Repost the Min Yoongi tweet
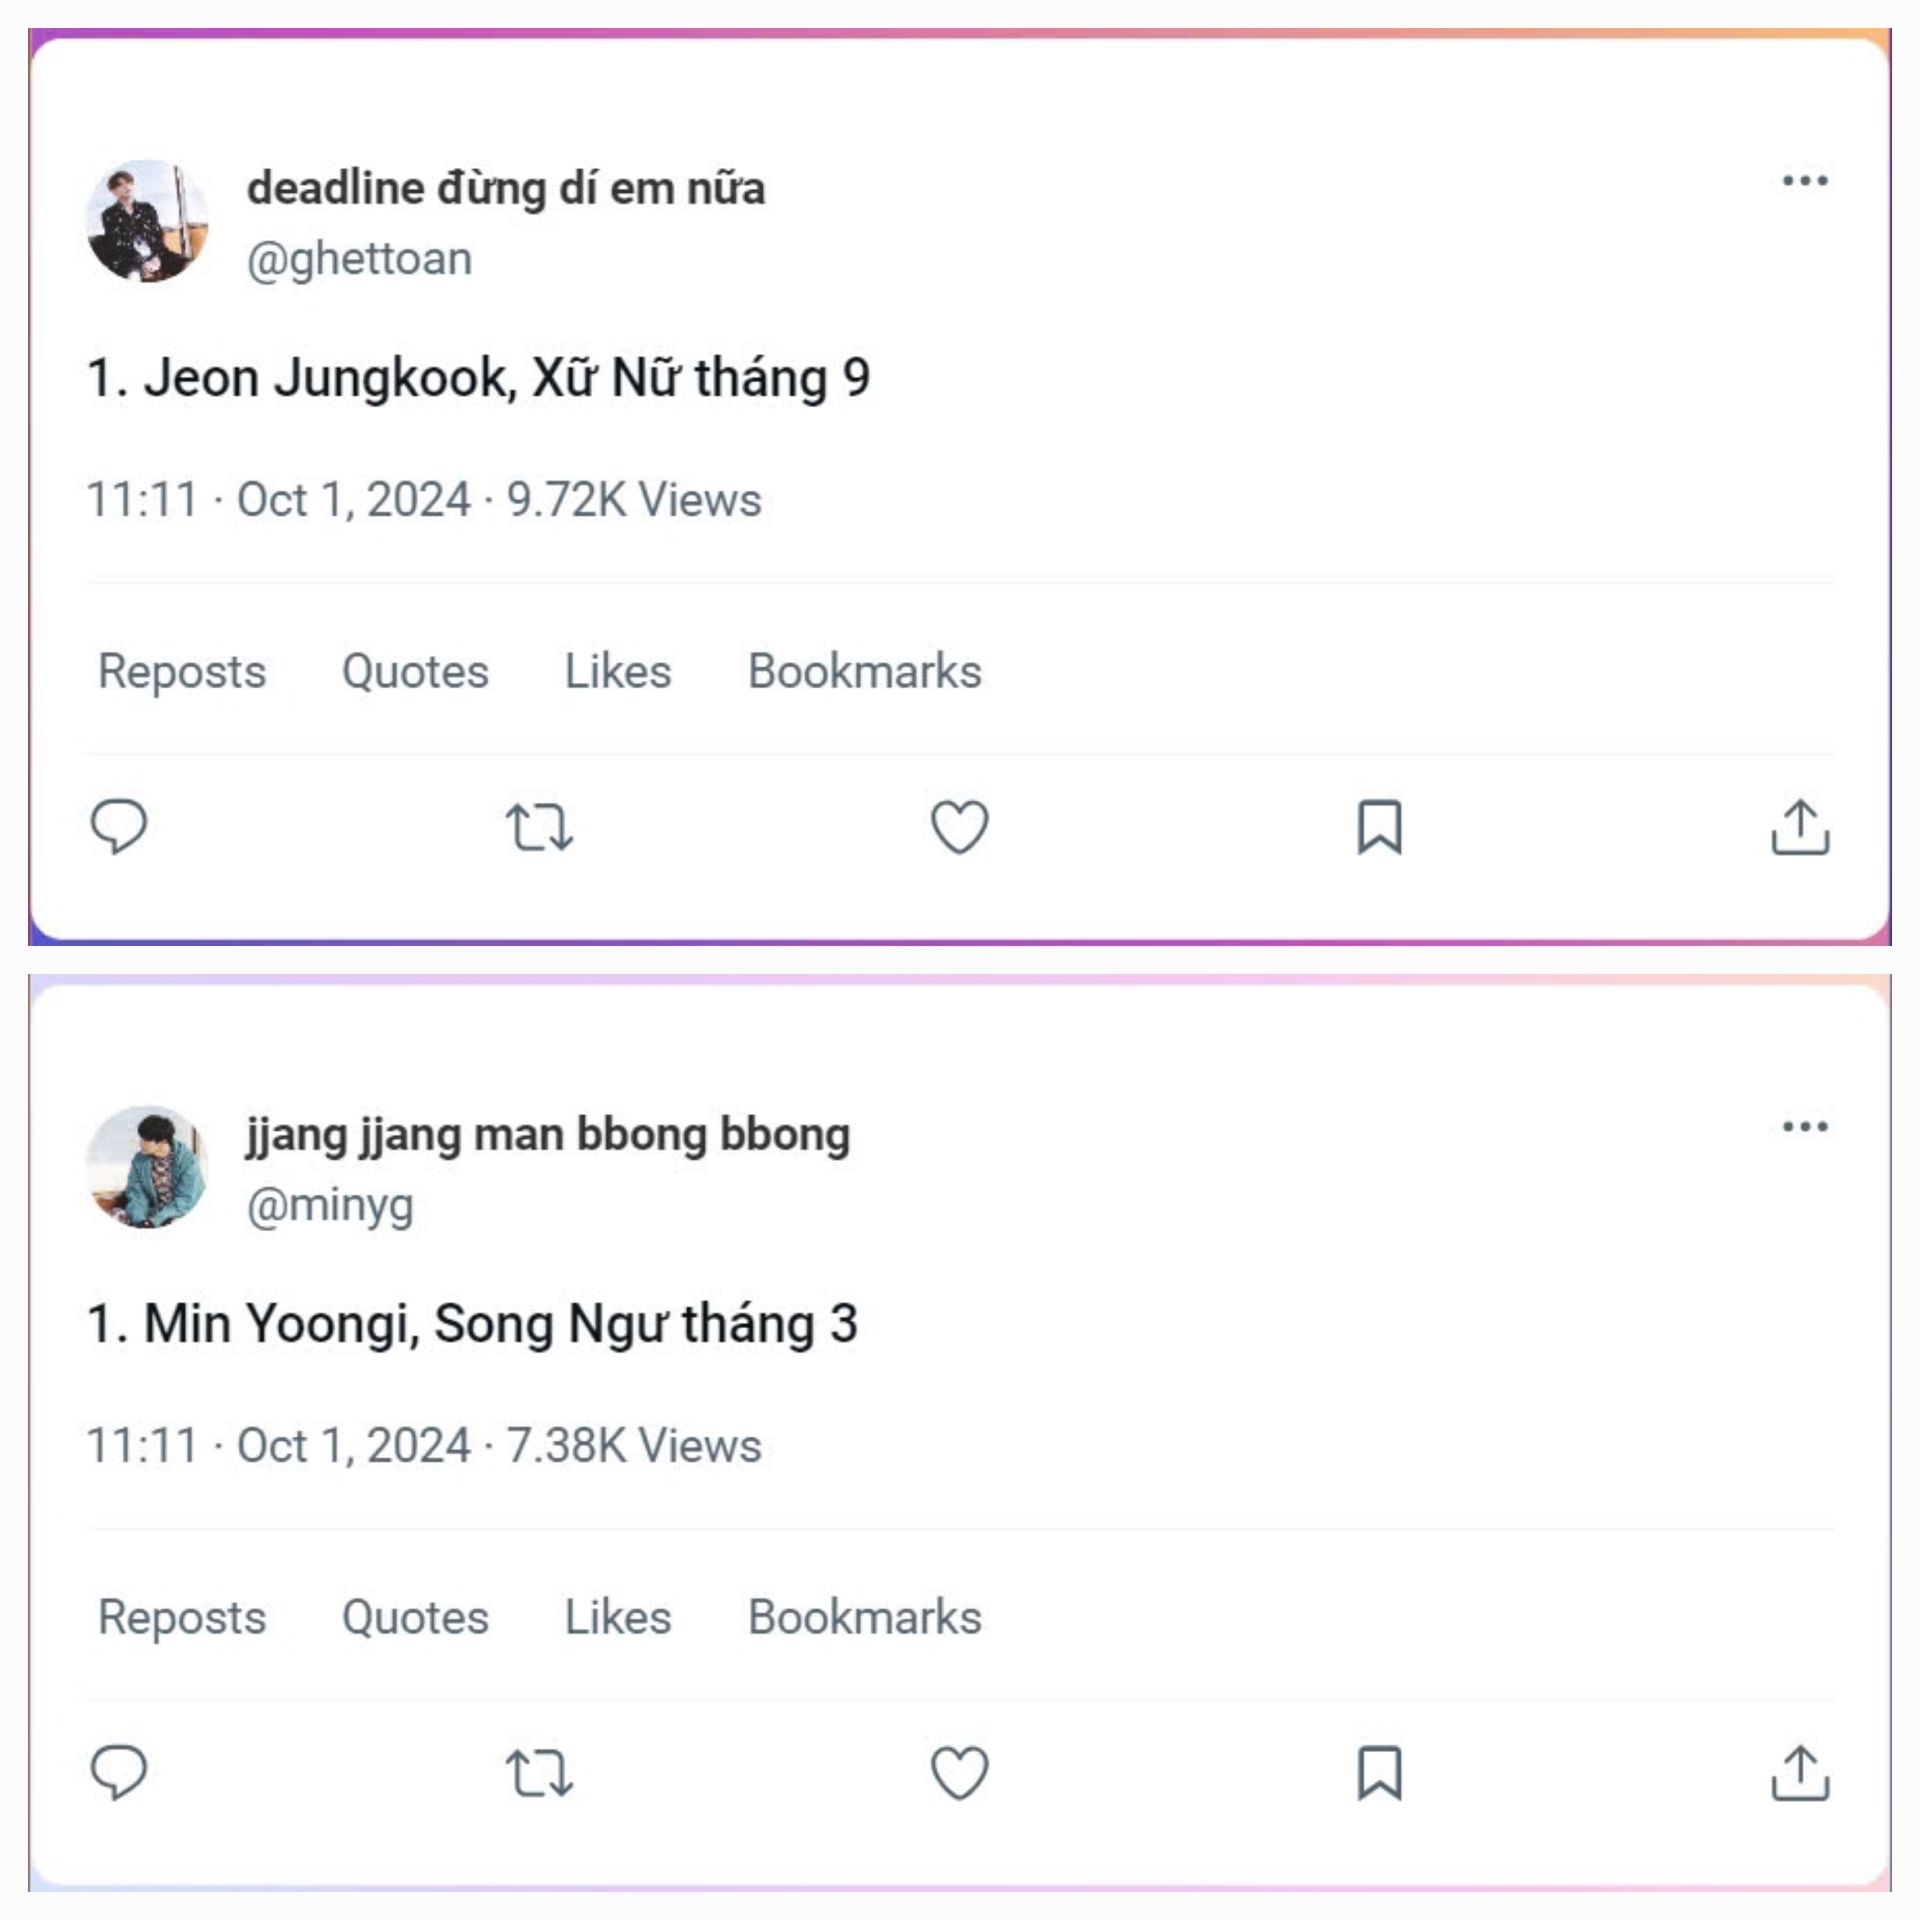1920x1920 pixels. pyautogui.click(x=539, y=1773)
